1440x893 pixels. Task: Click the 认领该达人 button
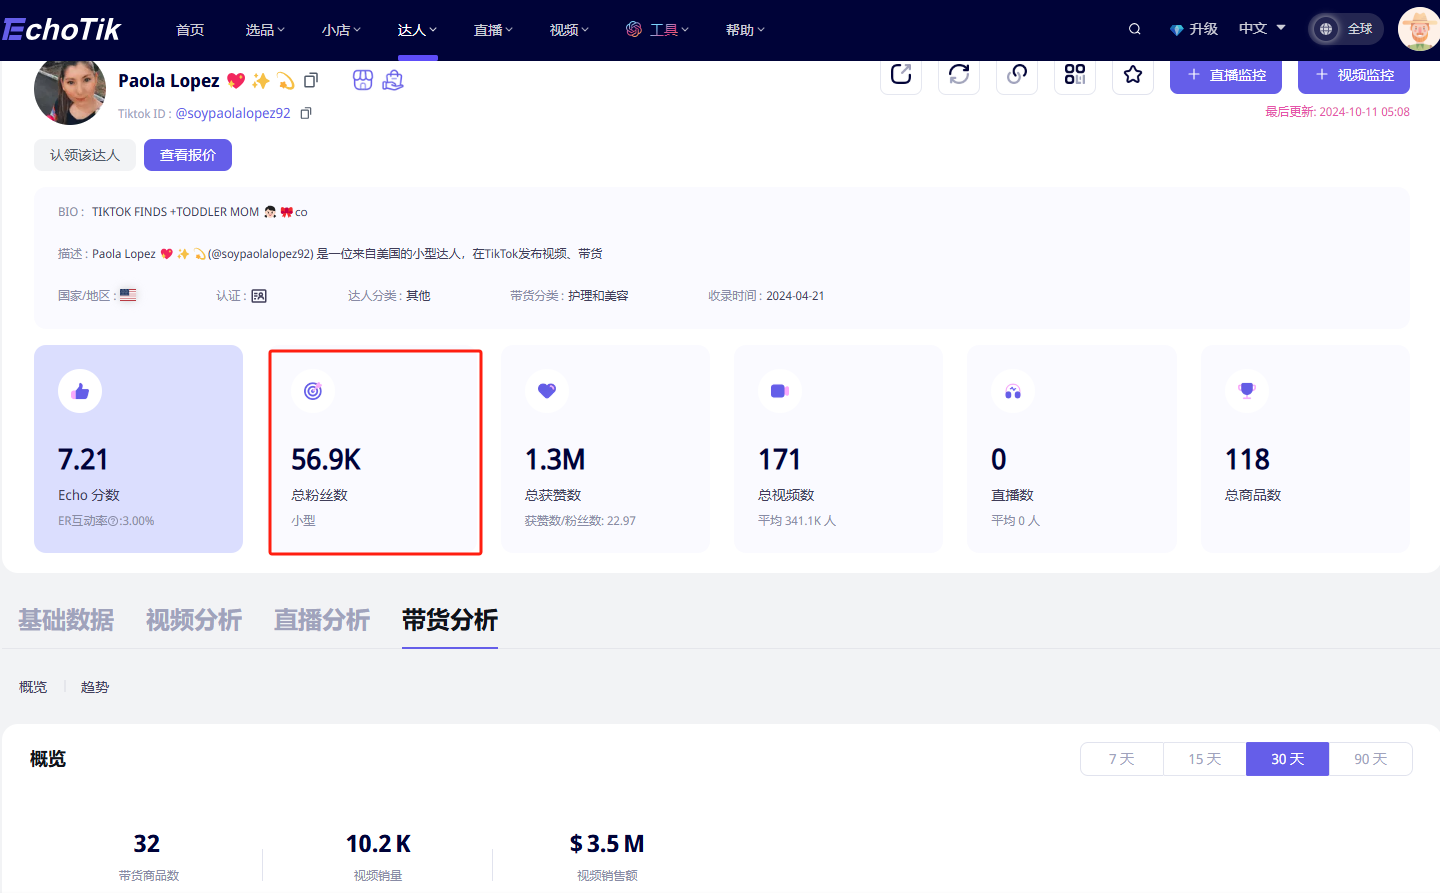click(85, 155)
